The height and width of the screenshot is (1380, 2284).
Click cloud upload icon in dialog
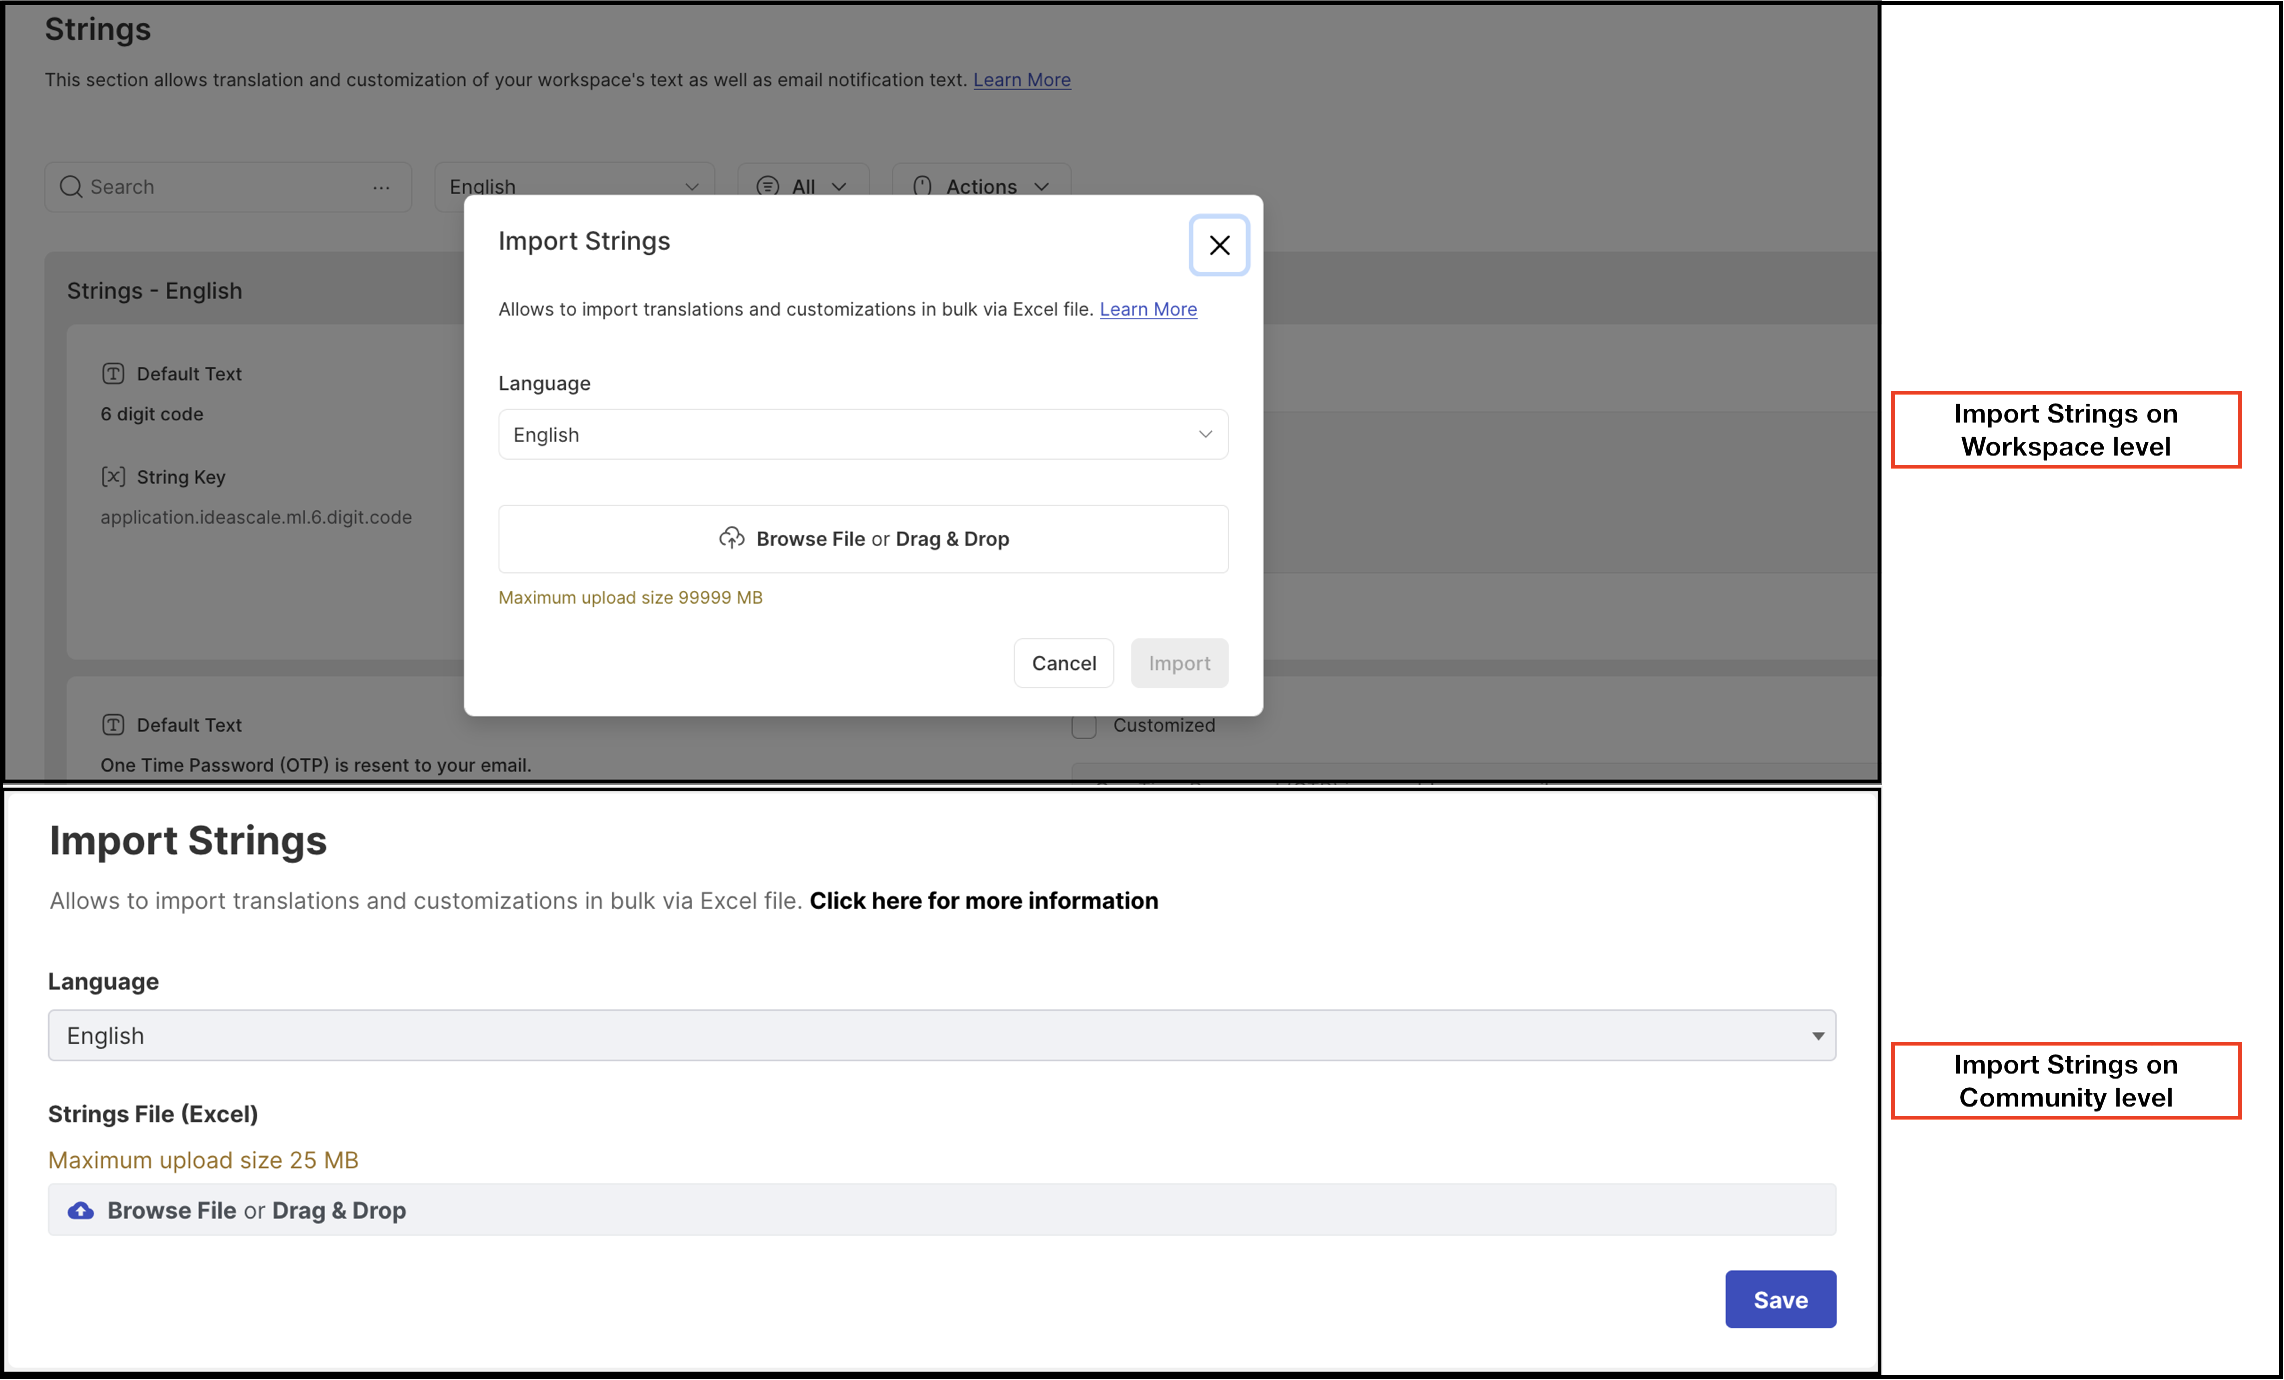[x=732, y=538]
